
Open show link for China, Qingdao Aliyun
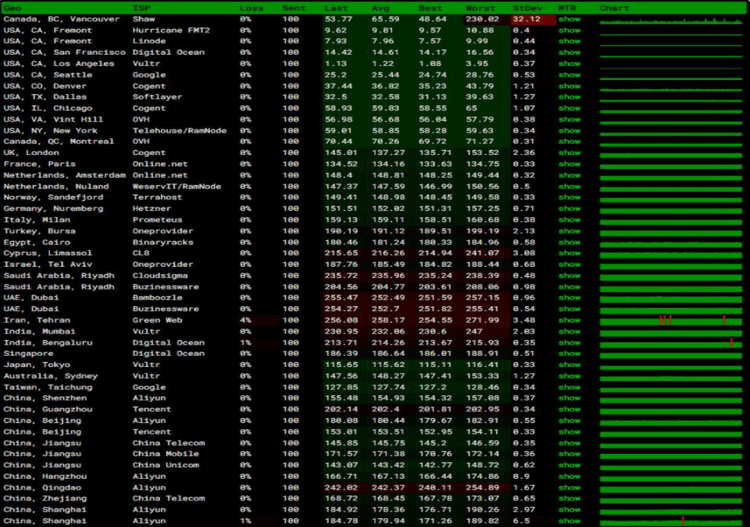pyautogui.click(x=569, y=487)
